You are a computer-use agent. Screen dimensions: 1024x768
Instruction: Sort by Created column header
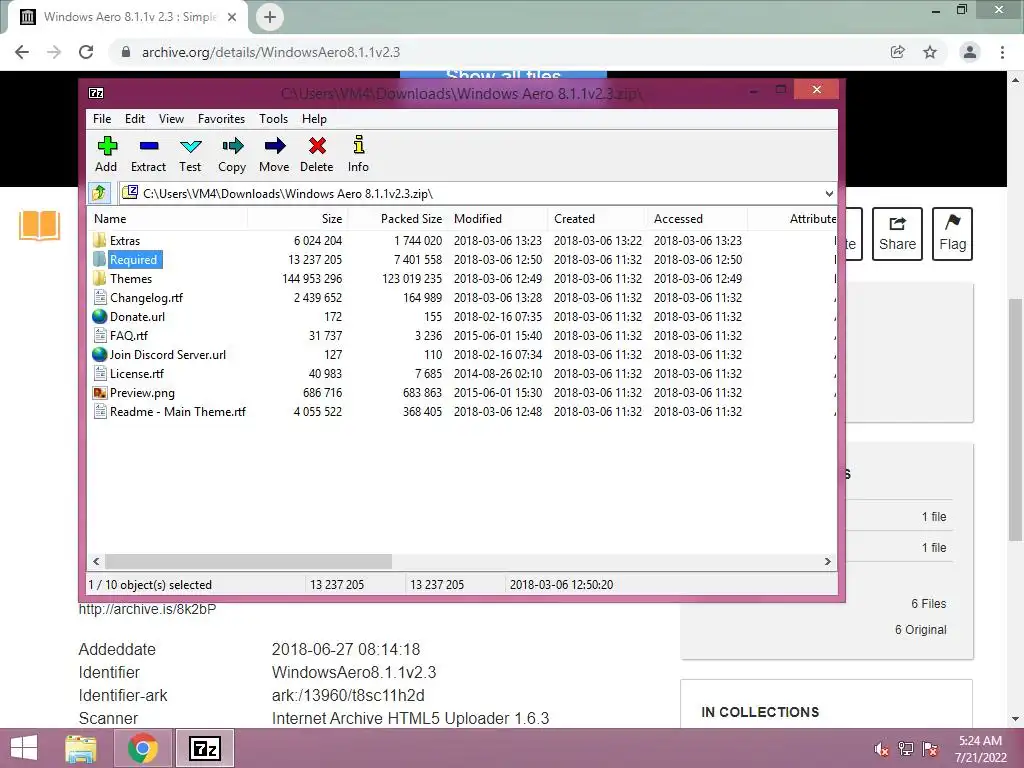598,219
